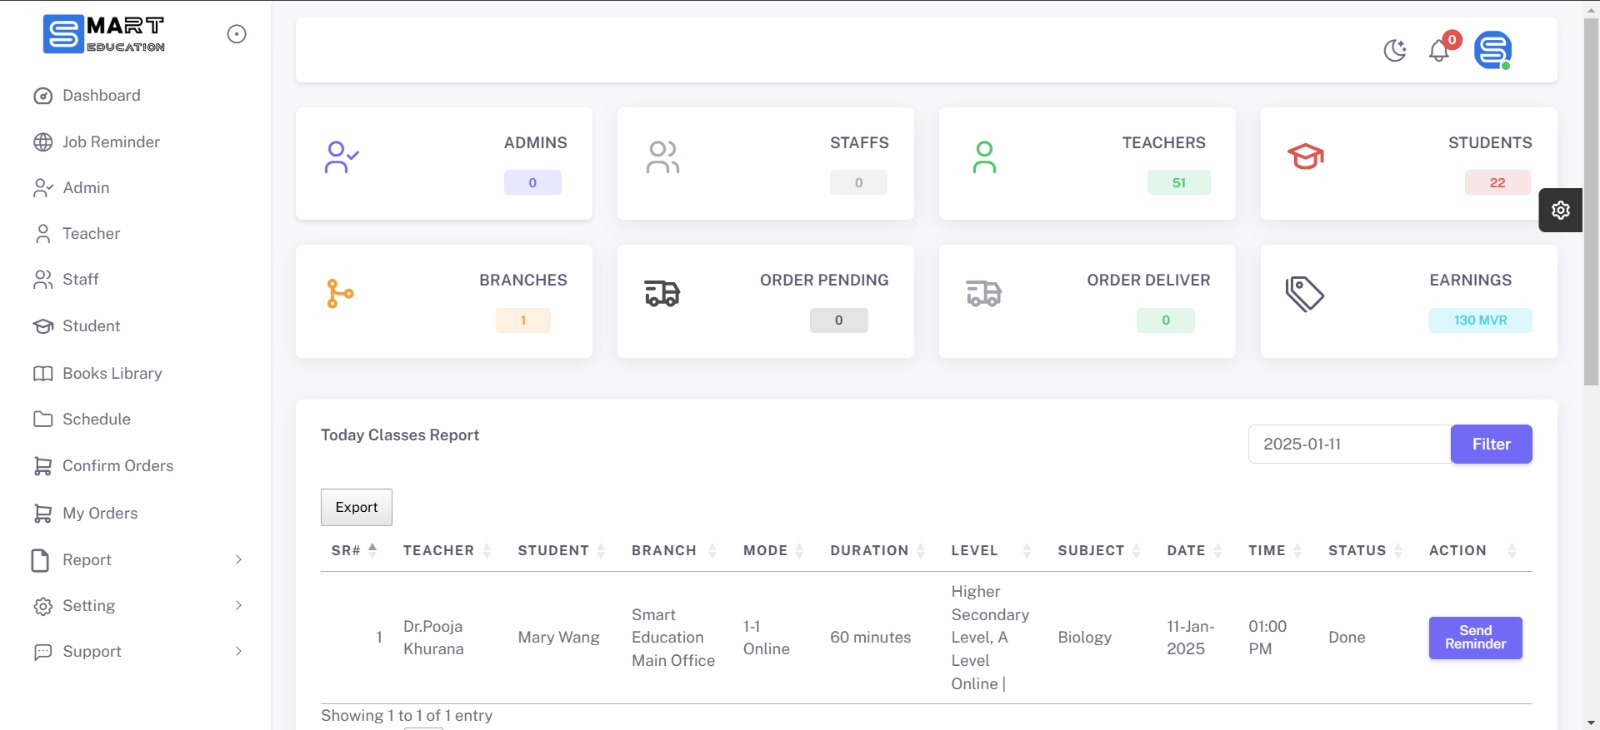1600x730 pixels.
Task: Click the date field showing 2025-01-11
Action: click(1348, 444)
